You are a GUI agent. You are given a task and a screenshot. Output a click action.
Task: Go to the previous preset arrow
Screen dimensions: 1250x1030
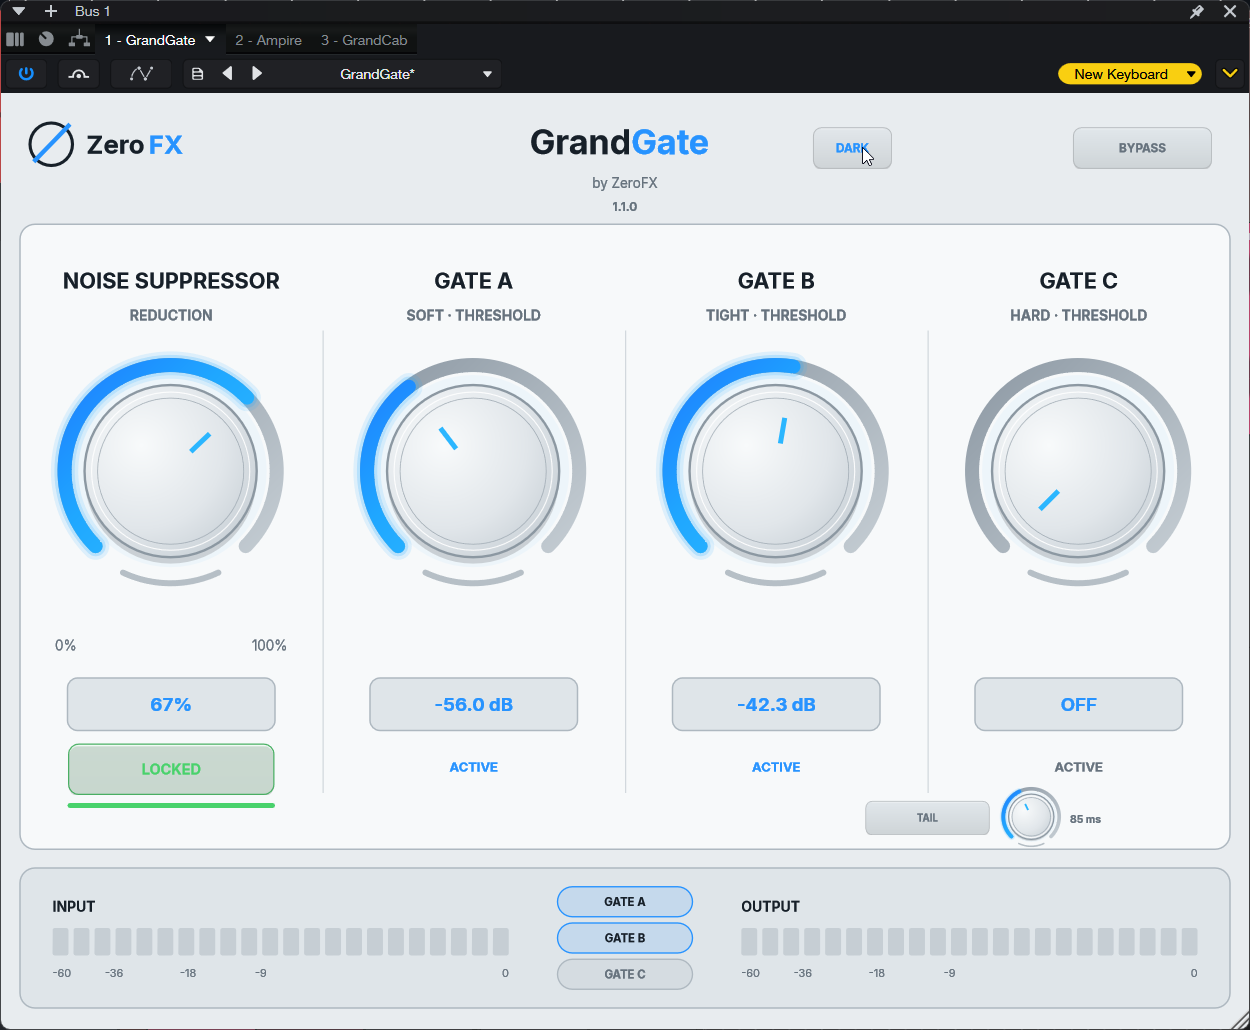pyautogui.click(x=227, y=74)
